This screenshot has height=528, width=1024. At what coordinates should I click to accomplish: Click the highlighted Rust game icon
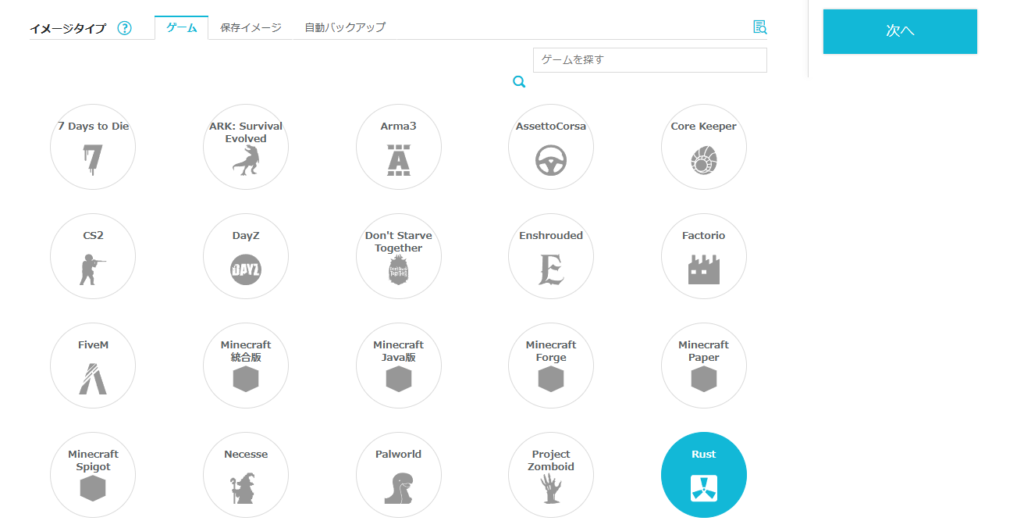coord(703,475)
